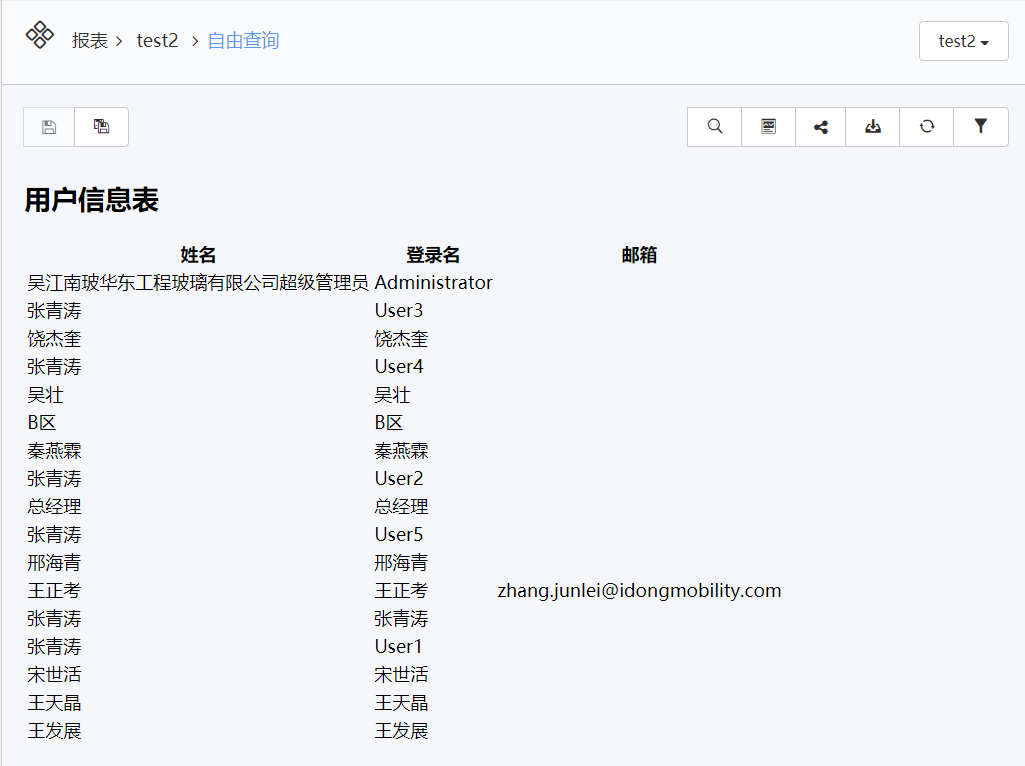Click the 登录名 column header
The width and height of the screenshot is (1025, 766).
click(x=433, y=255)
